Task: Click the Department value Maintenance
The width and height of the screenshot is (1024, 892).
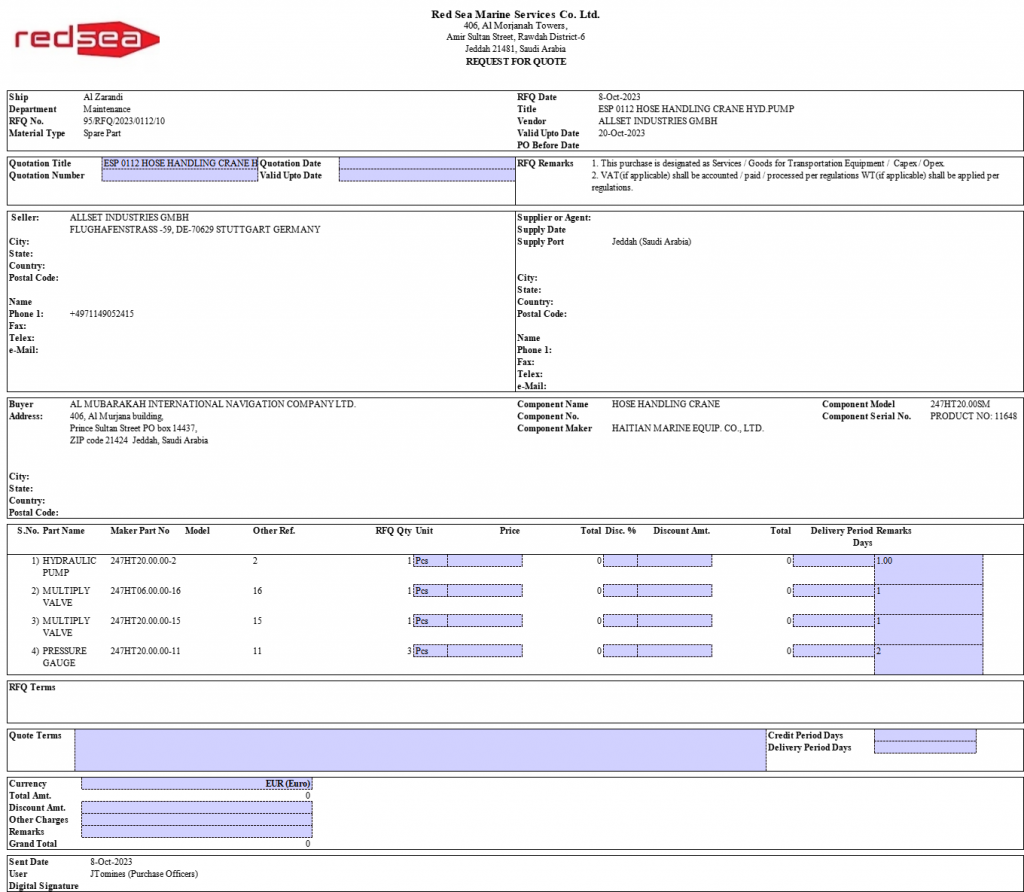Action: coord(106,109)
